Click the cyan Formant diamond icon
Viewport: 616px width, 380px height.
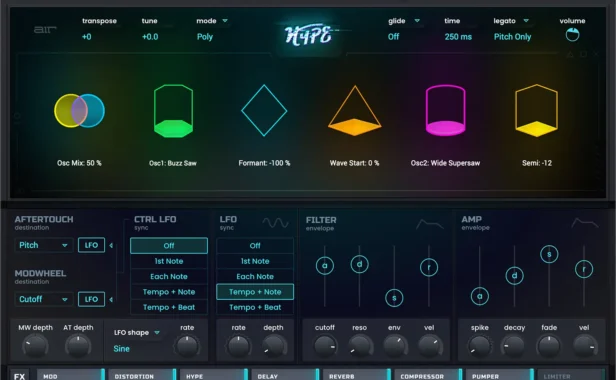[264, 110]
